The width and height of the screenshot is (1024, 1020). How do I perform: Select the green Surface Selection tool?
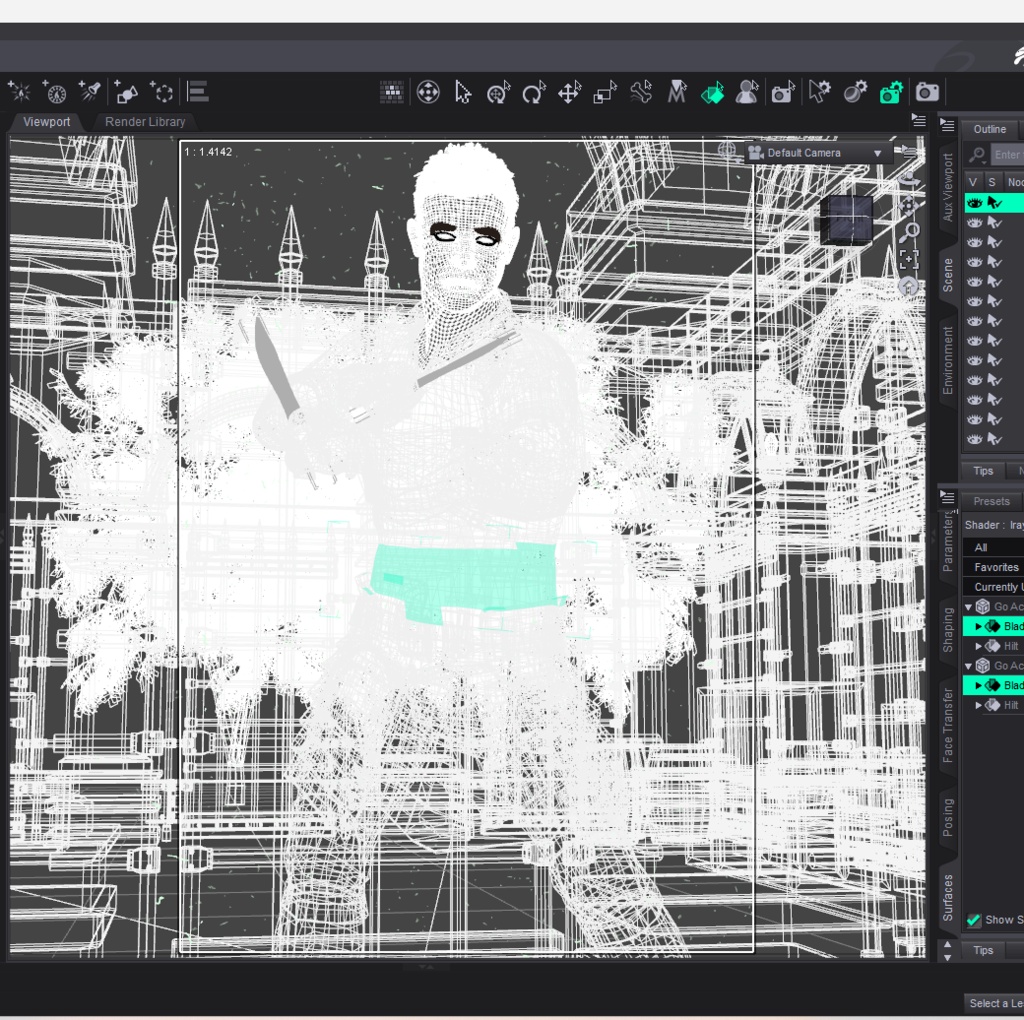(x=712, y=93)
